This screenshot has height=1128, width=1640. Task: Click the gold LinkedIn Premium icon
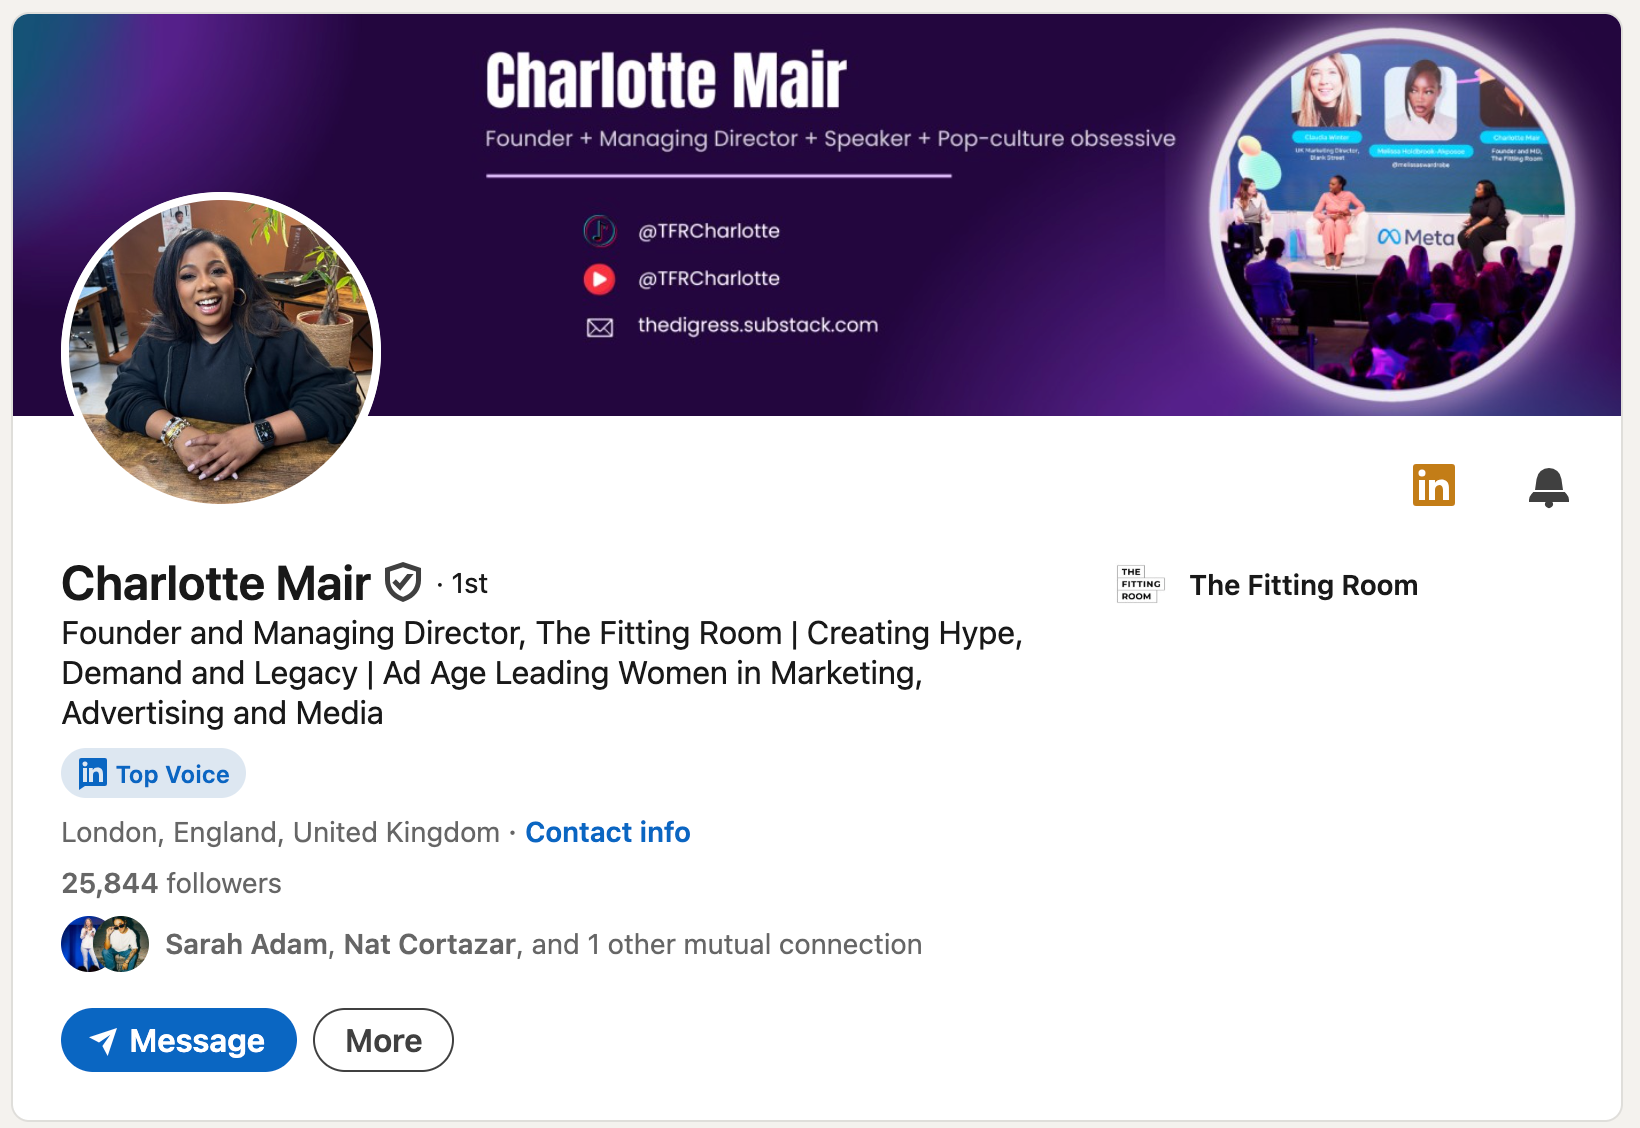tap(1433, 486)
